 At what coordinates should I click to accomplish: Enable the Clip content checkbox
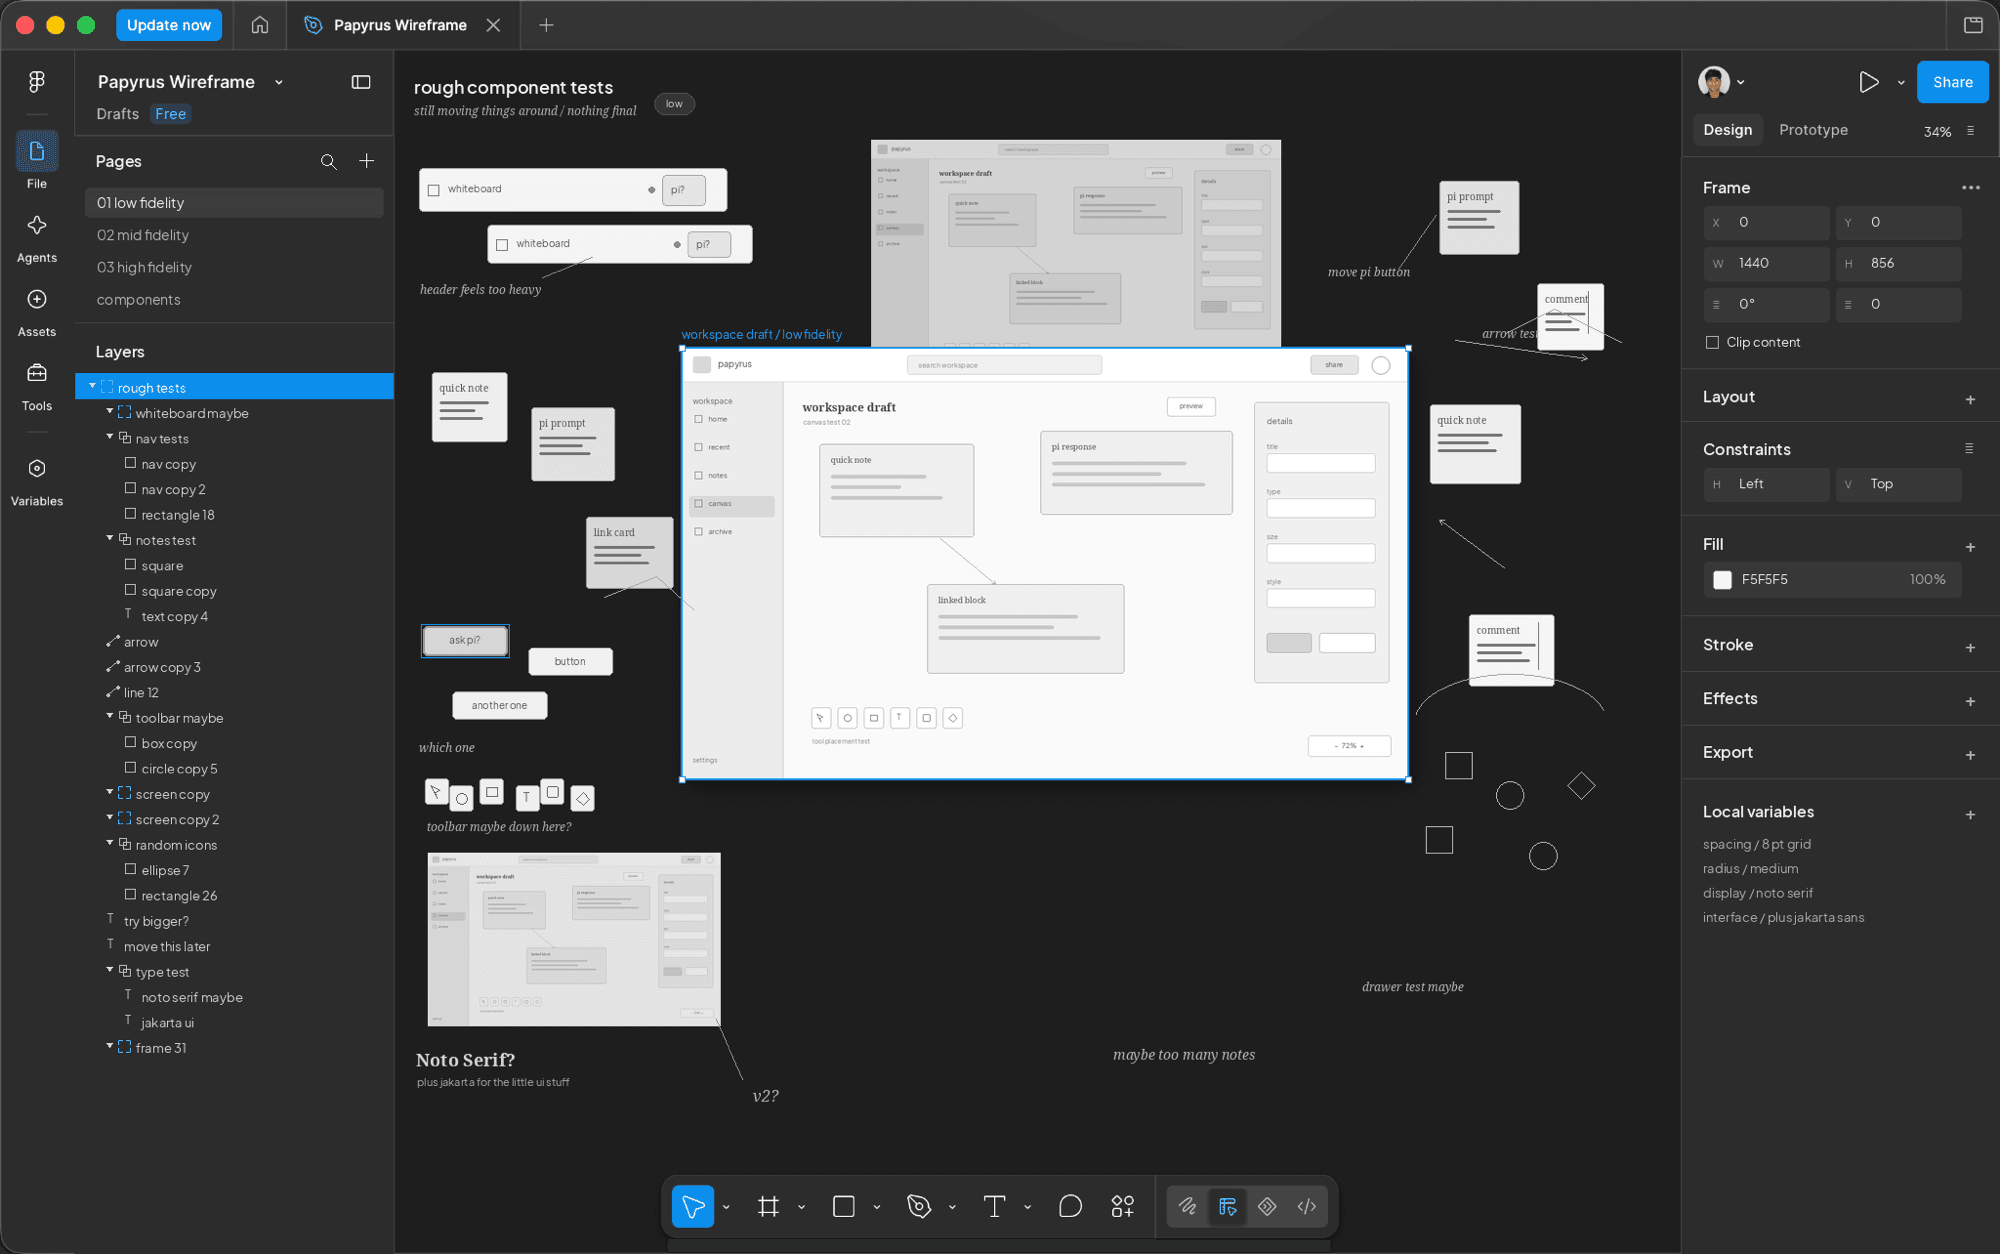coord(1712,342)
